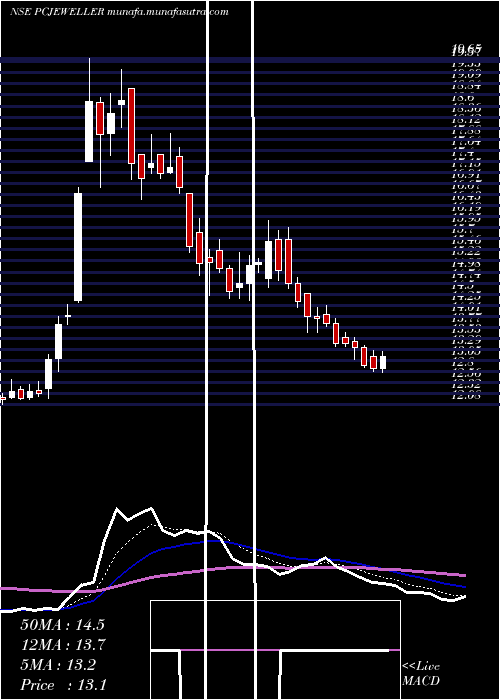Click the last white candle on the chart

pyautogui.click(x=383, y=362)
